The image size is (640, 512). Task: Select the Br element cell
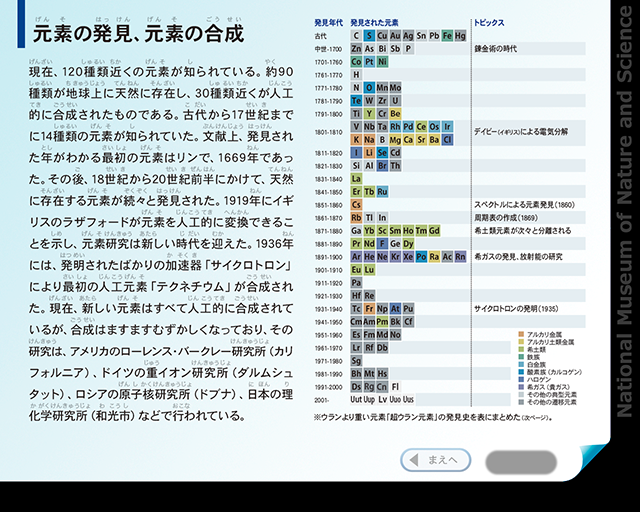382,166
